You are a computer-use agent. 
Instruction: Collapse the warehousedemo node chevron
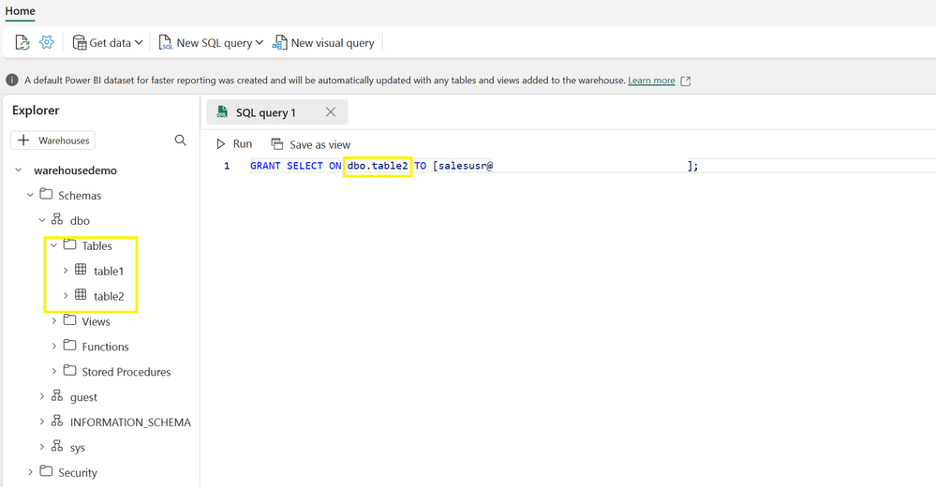pyautogui.click(x=19, y=170)
